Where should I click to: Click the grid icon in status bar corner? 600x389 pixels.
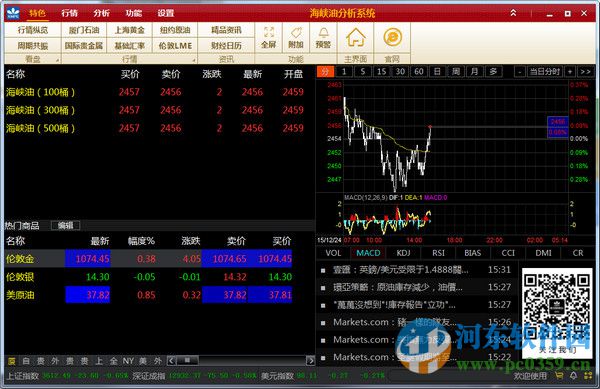tap(588, 376)
